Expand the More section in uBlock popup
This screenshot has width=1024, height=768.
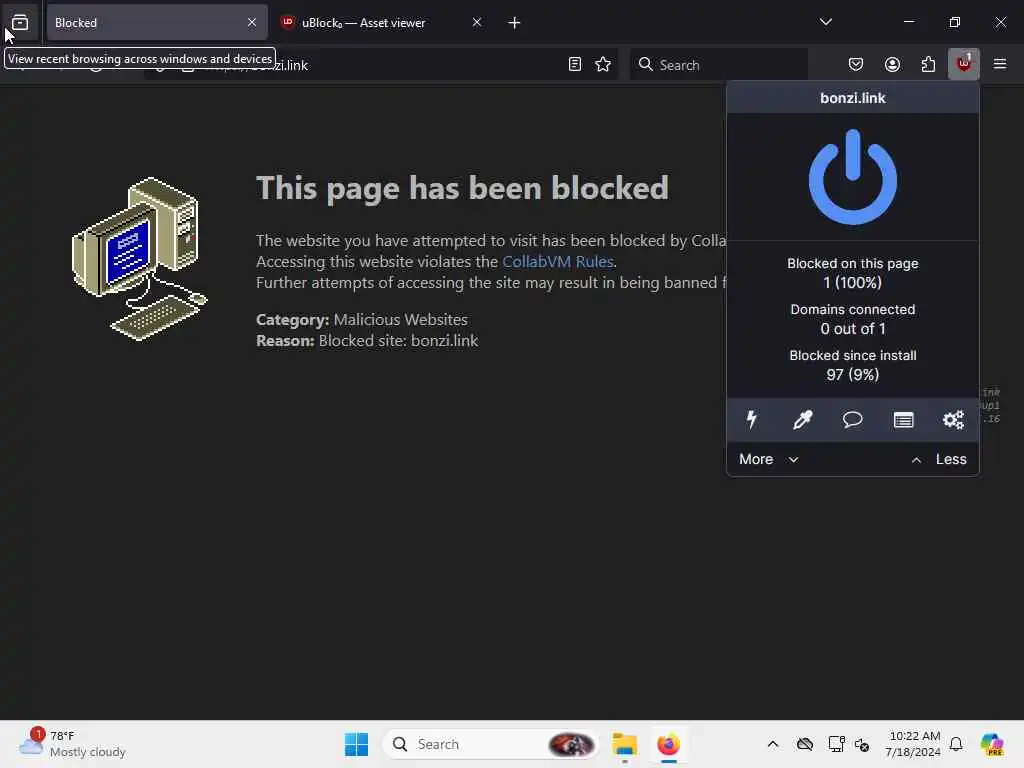[769, 459]
